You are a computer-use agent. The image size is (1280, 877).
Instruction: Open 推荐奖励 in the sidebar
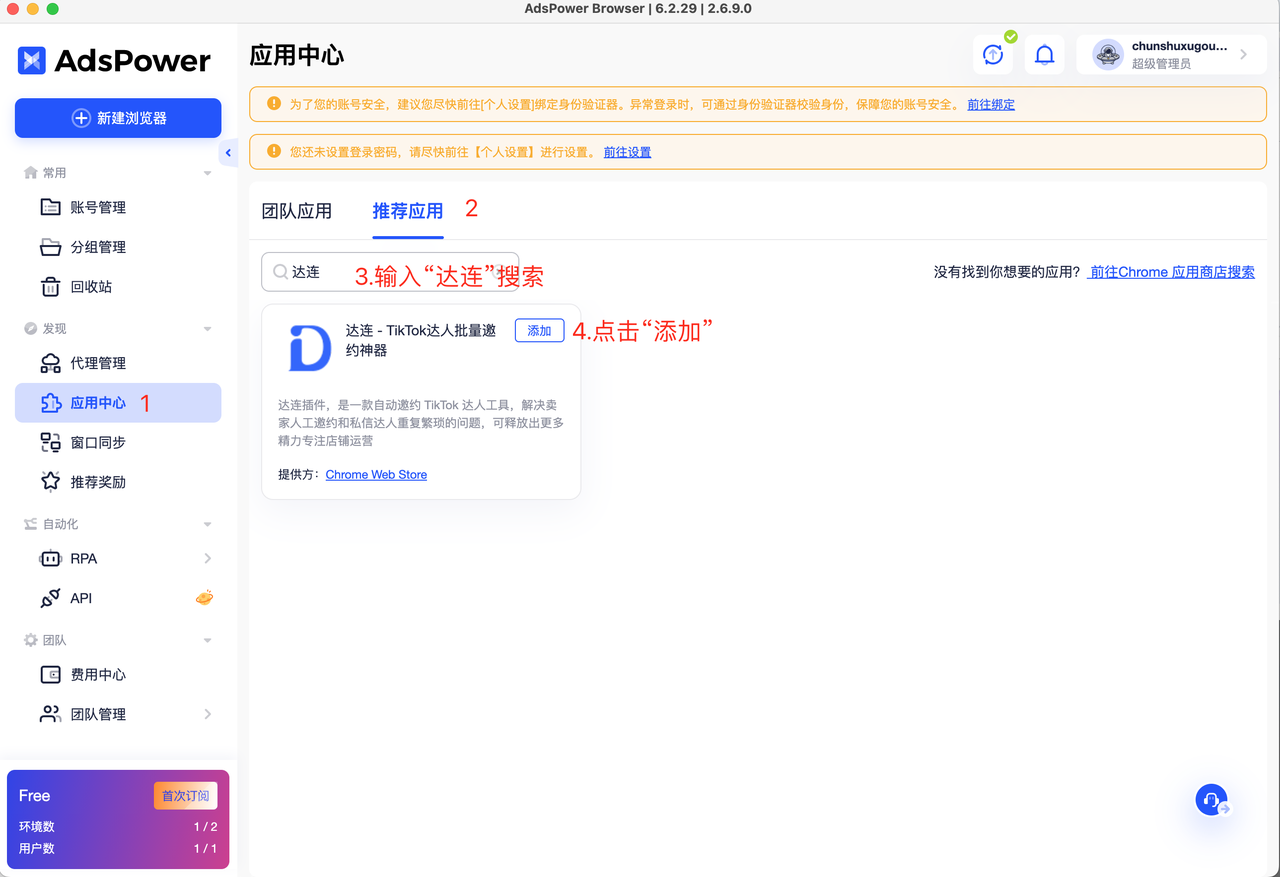pyautogui.click(x=118, y=482)
